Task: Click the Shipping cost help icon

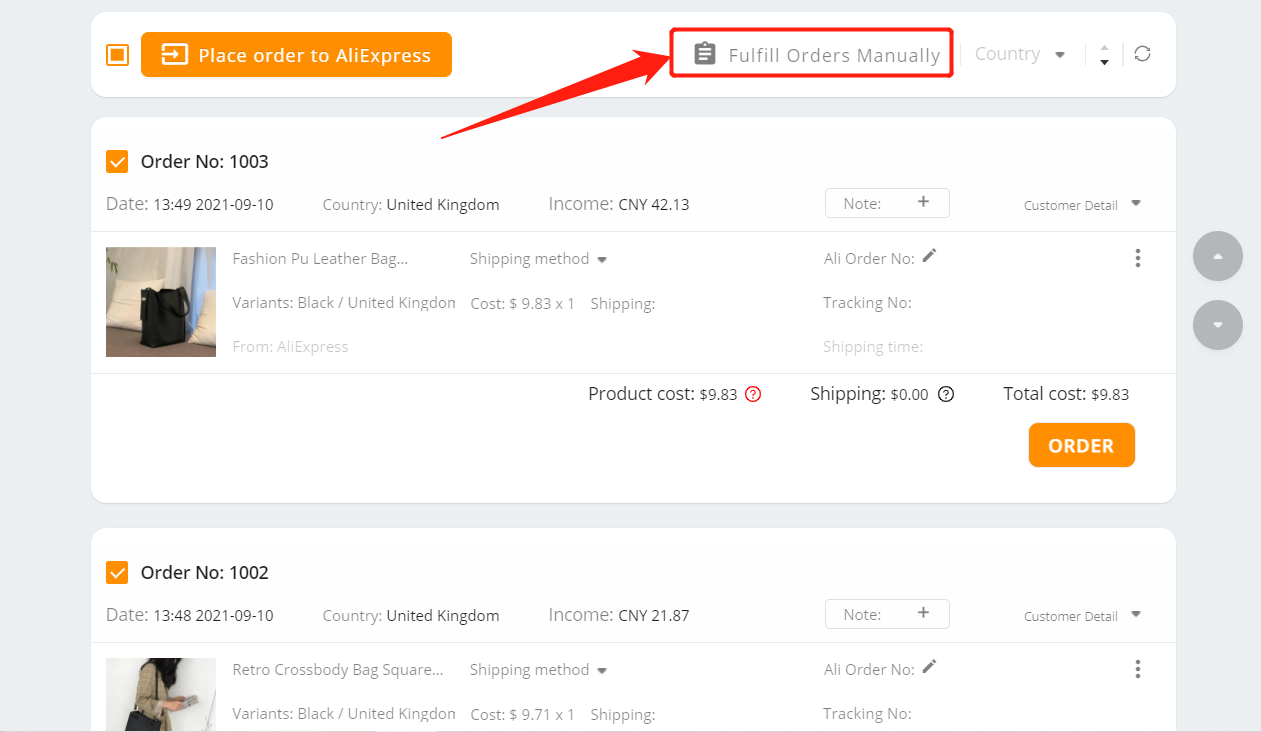Action: (x=946, y=394)
